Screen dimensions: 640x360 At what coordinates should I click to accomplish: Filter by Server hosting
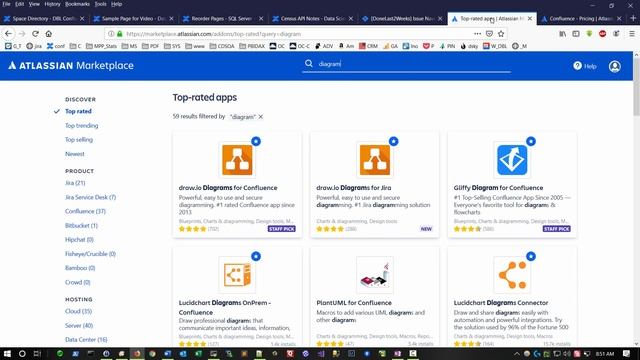[79, 326]
